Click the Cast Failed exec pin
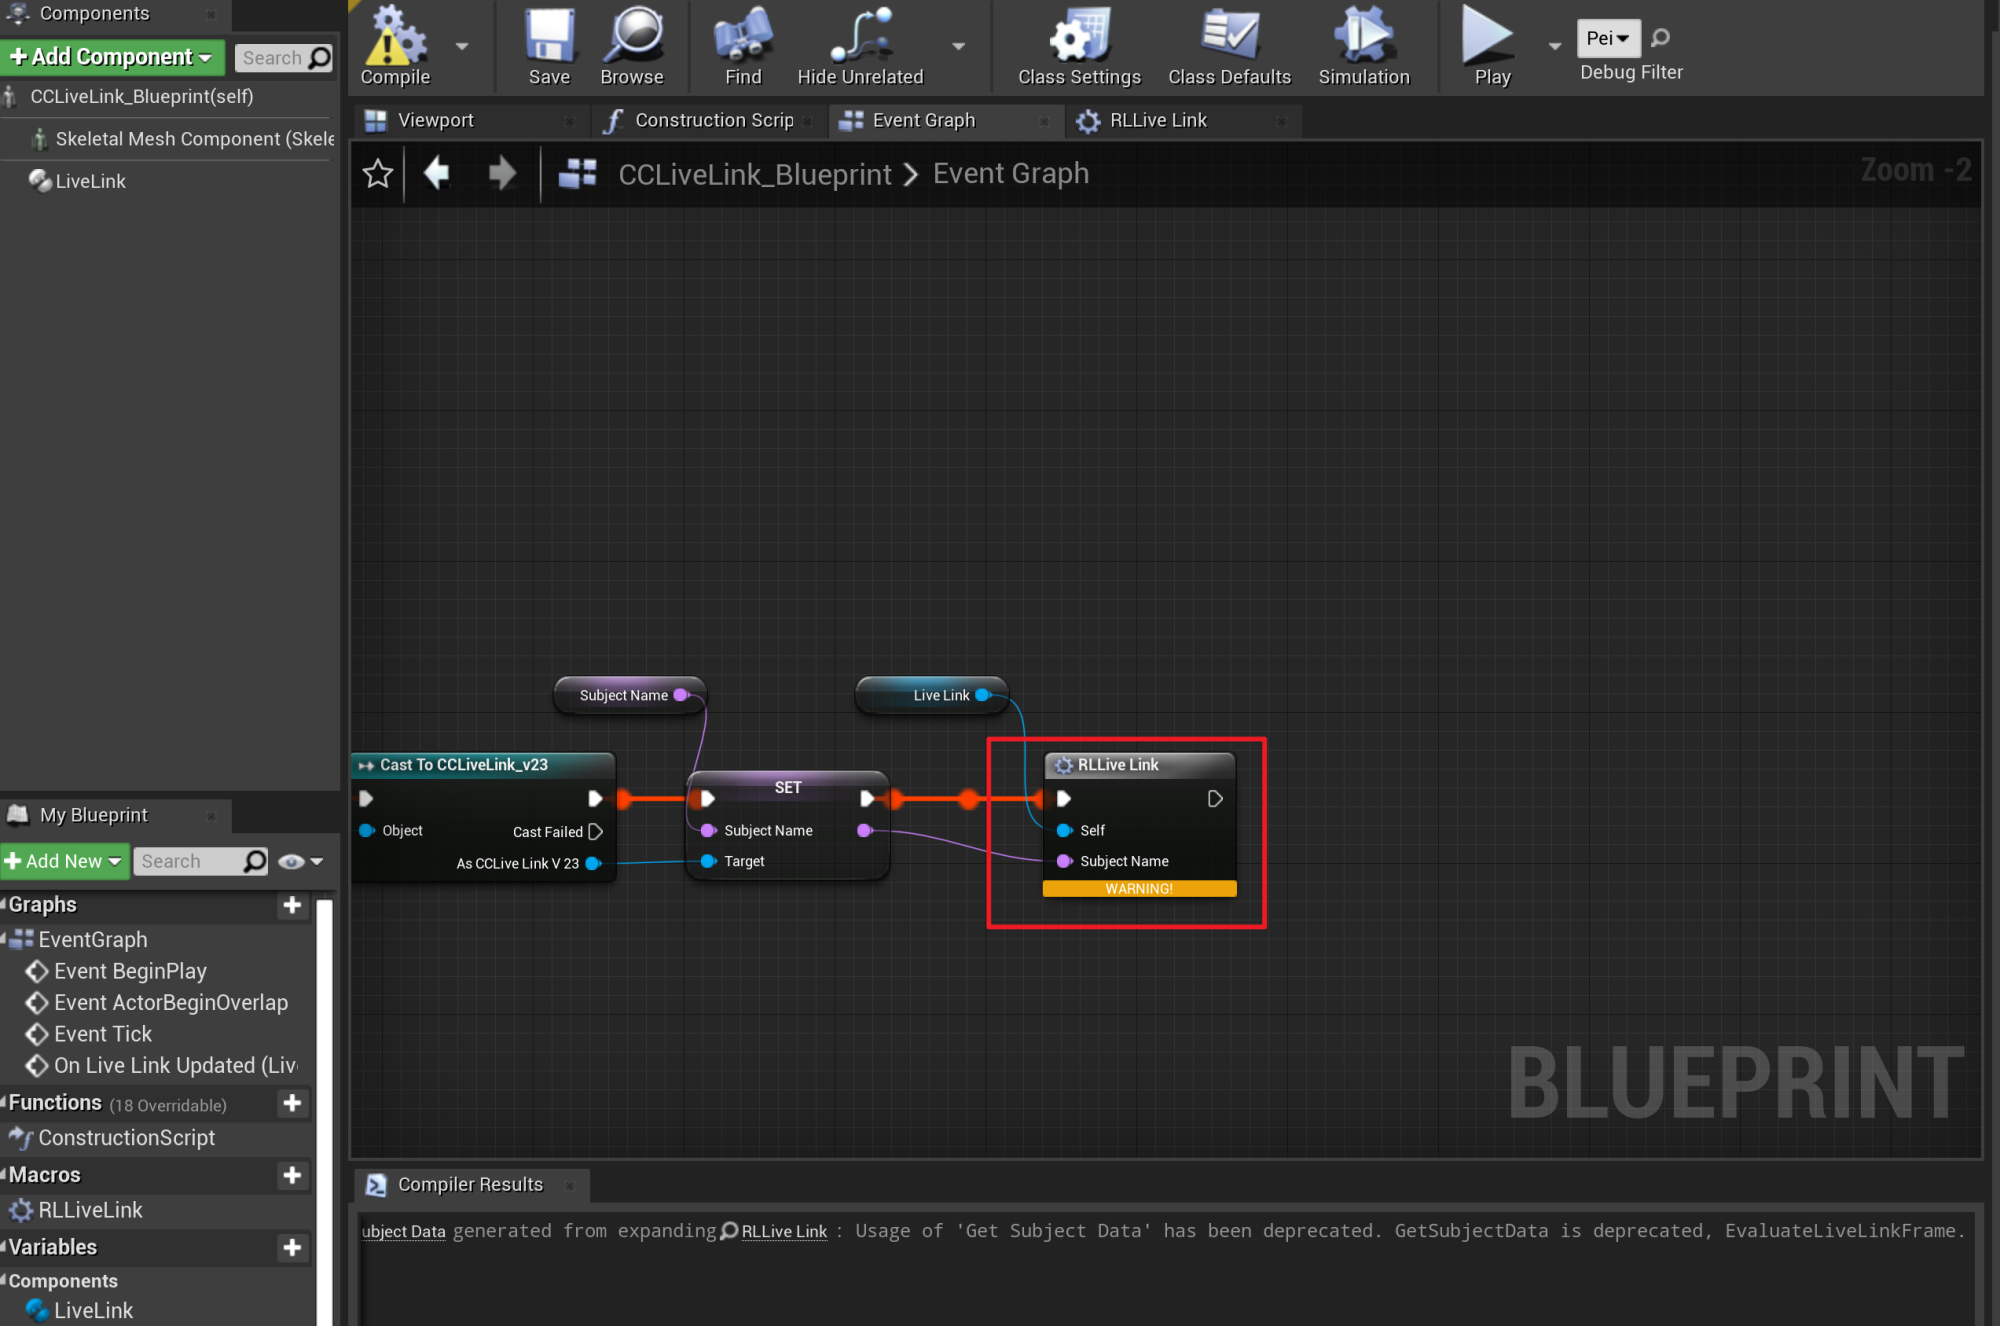The height and width of the screenshot is (1326, 2000). click(596, 831)
